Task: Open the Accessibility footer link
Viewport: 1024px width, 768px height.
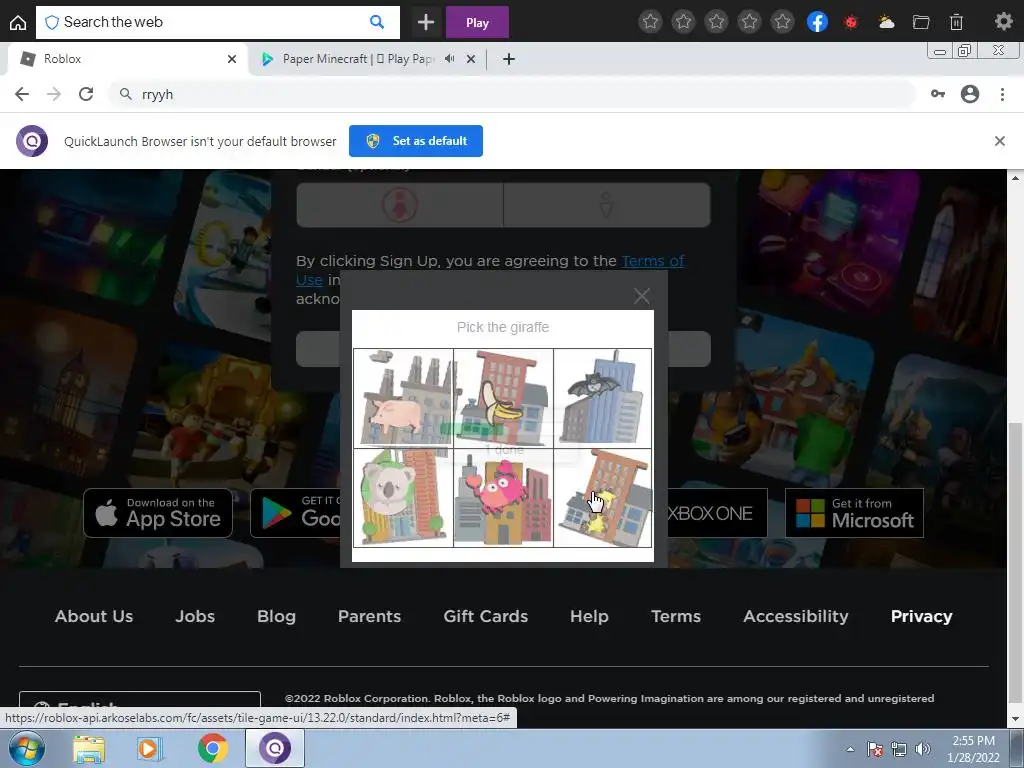Action: click(795, 616)
